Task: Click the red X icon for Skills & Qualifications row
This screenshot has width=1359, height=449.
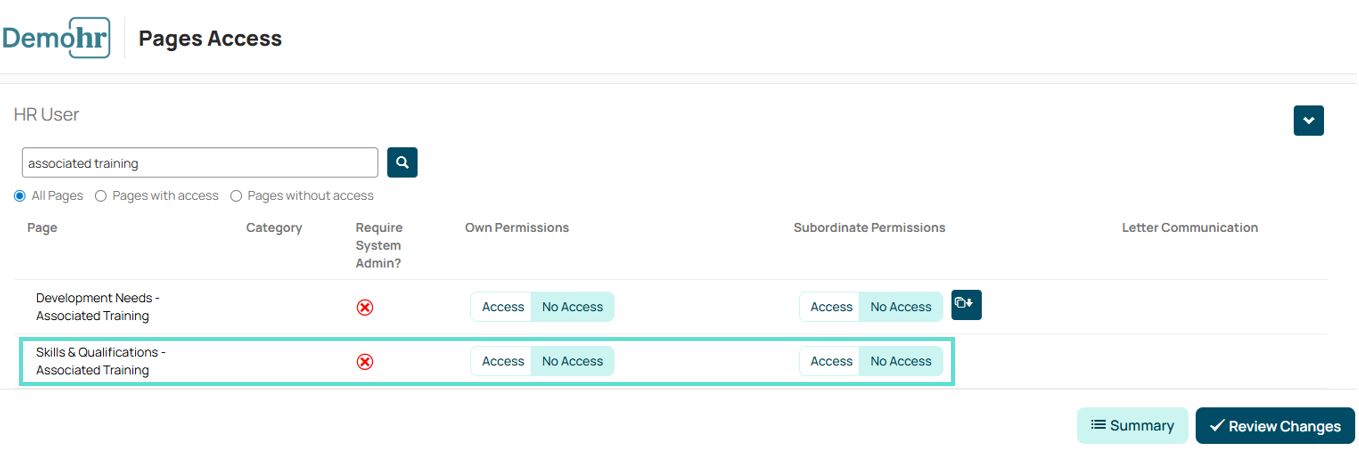Action: [365, 361]
